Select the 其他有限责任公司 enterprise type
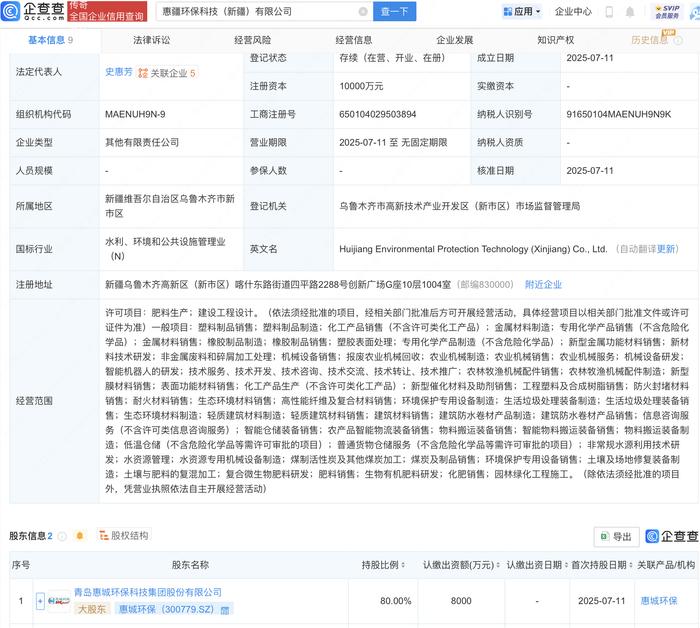Image resolution: width=700 pixels, height=628 pixels. [142, 142]
